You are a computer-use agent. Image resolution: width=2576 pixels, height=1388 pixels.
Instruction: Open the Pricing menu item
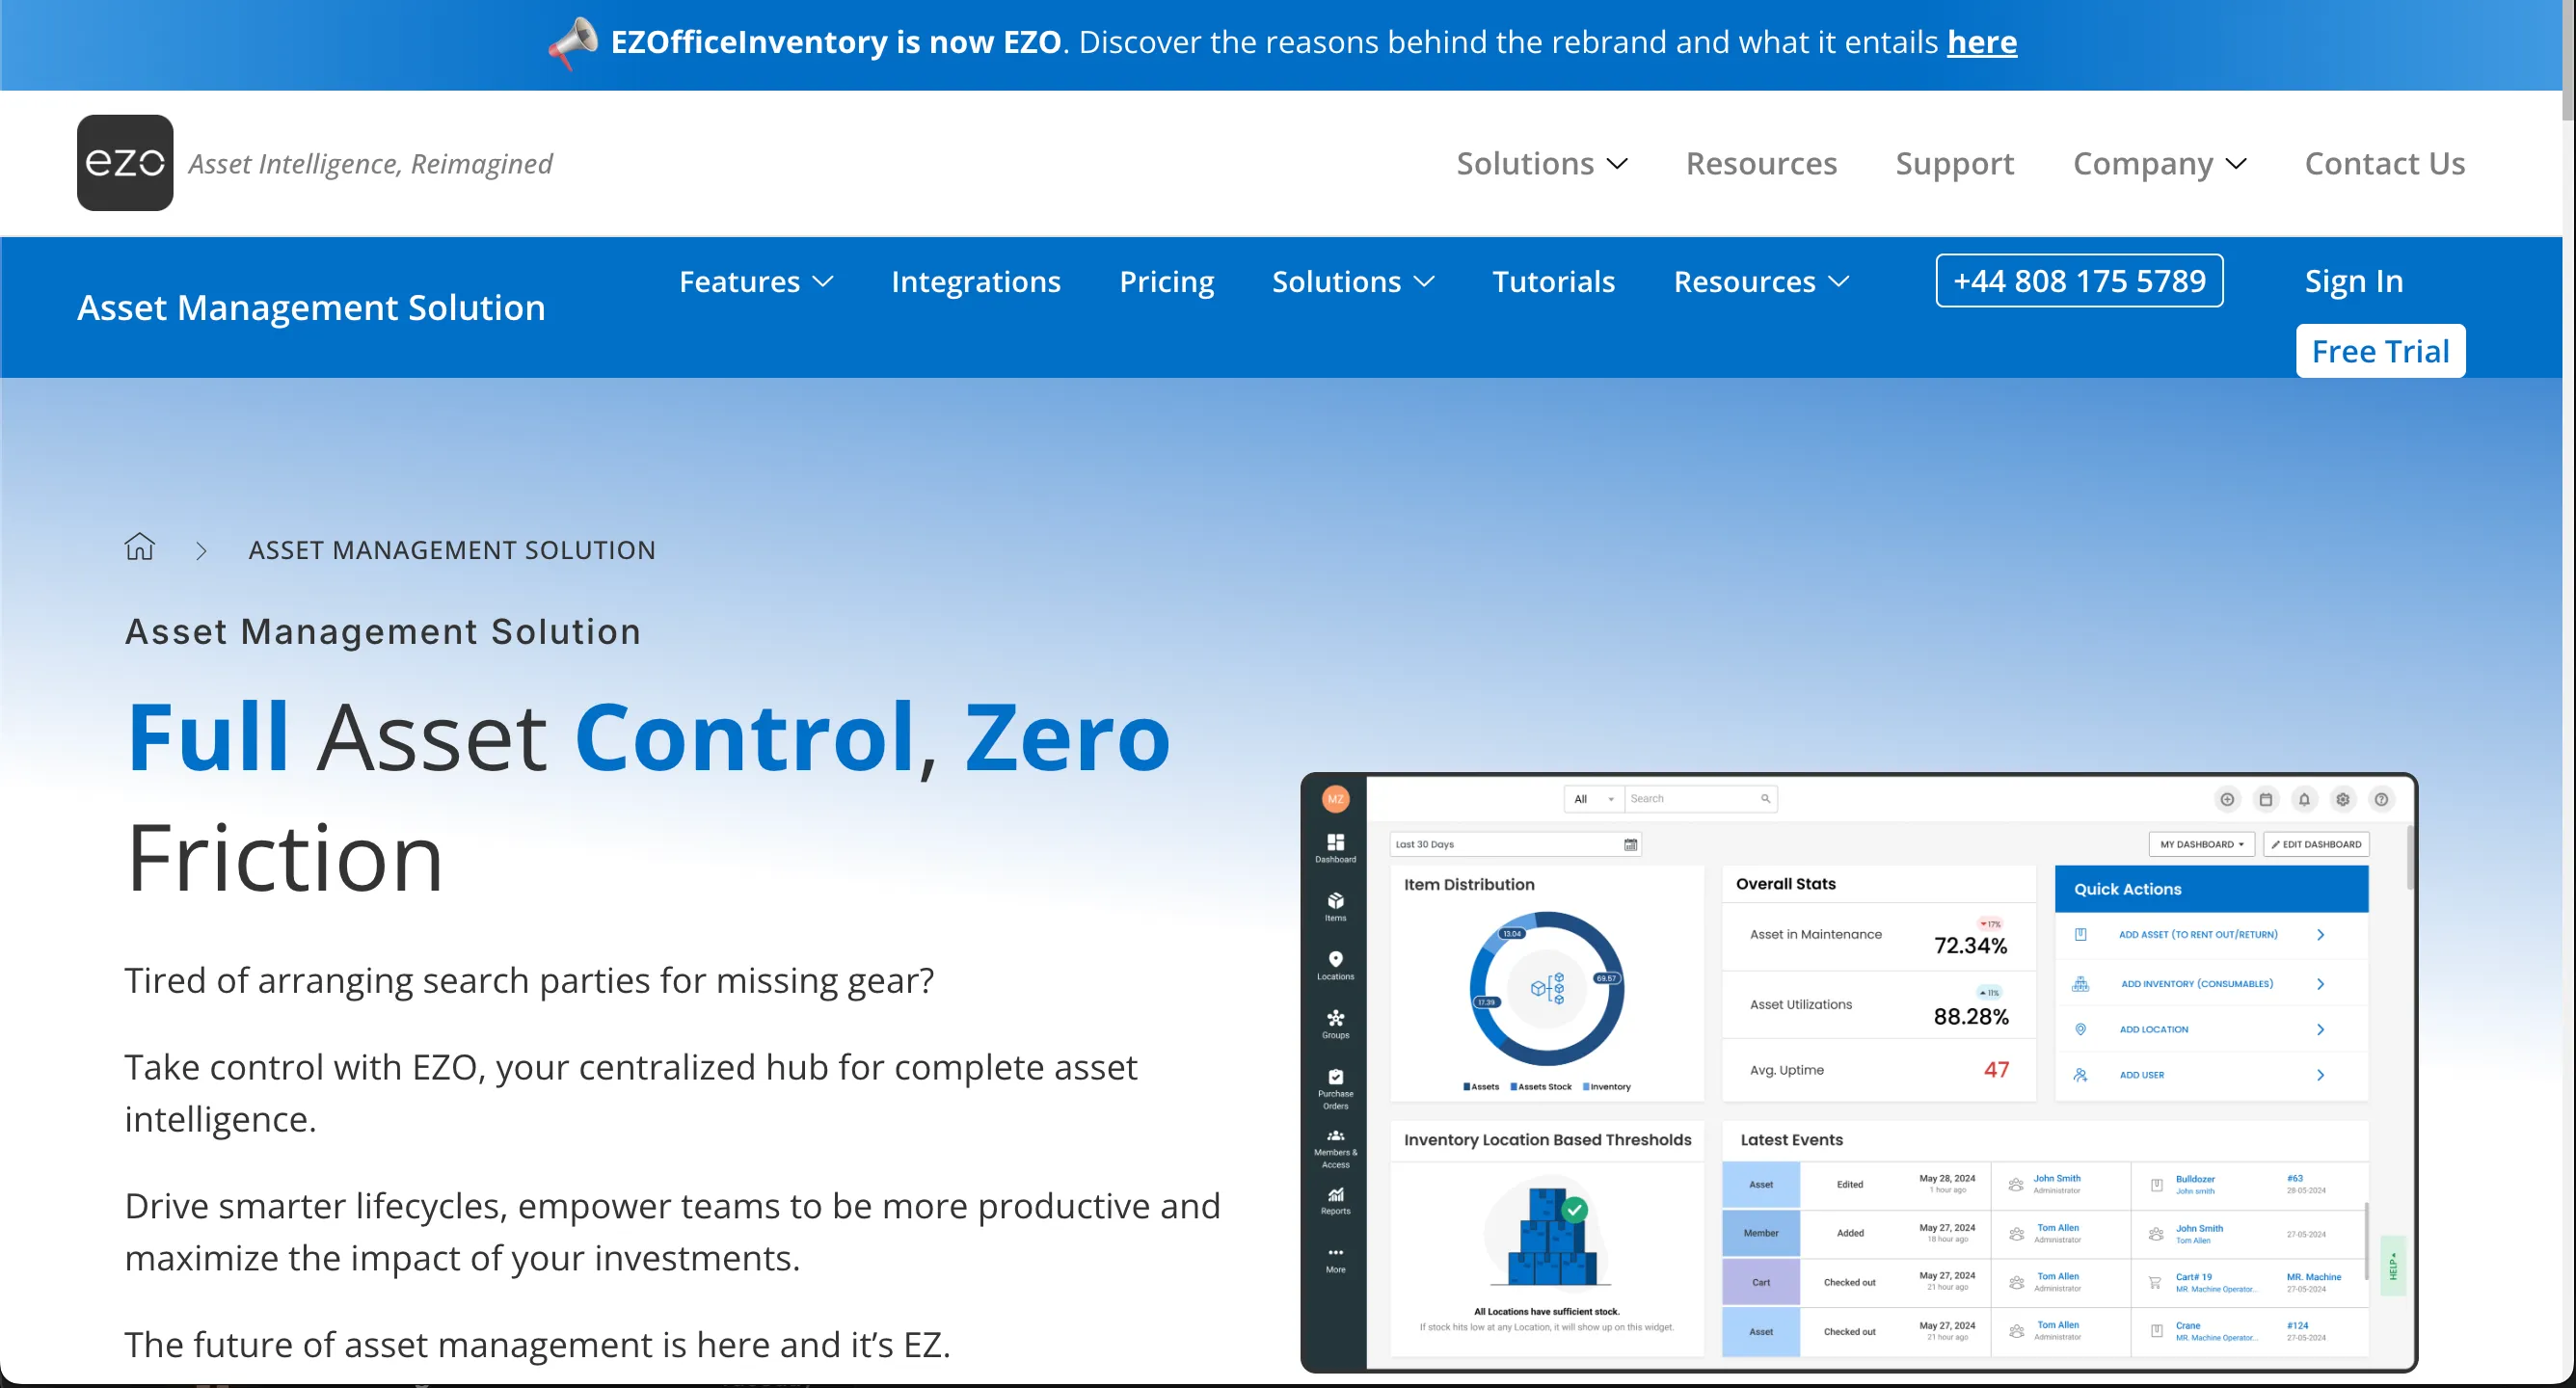(x=1166, y=282)
